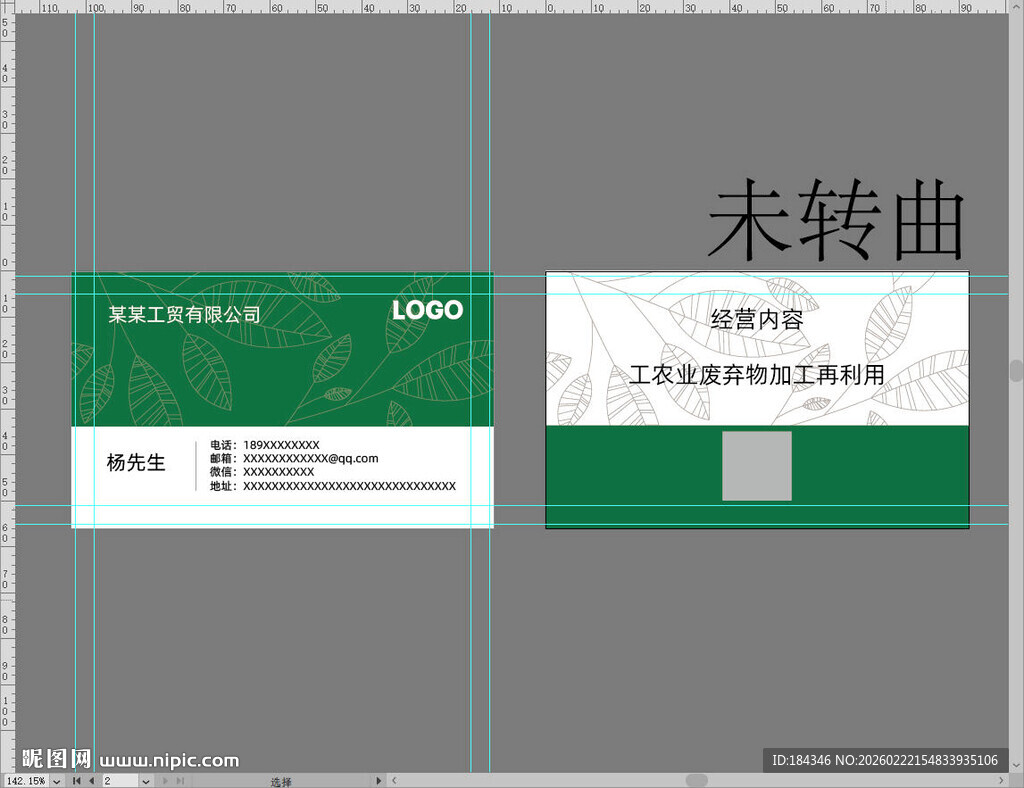Click the status bar overflow arrow
Screen dimensions: 1024x788
377,780
